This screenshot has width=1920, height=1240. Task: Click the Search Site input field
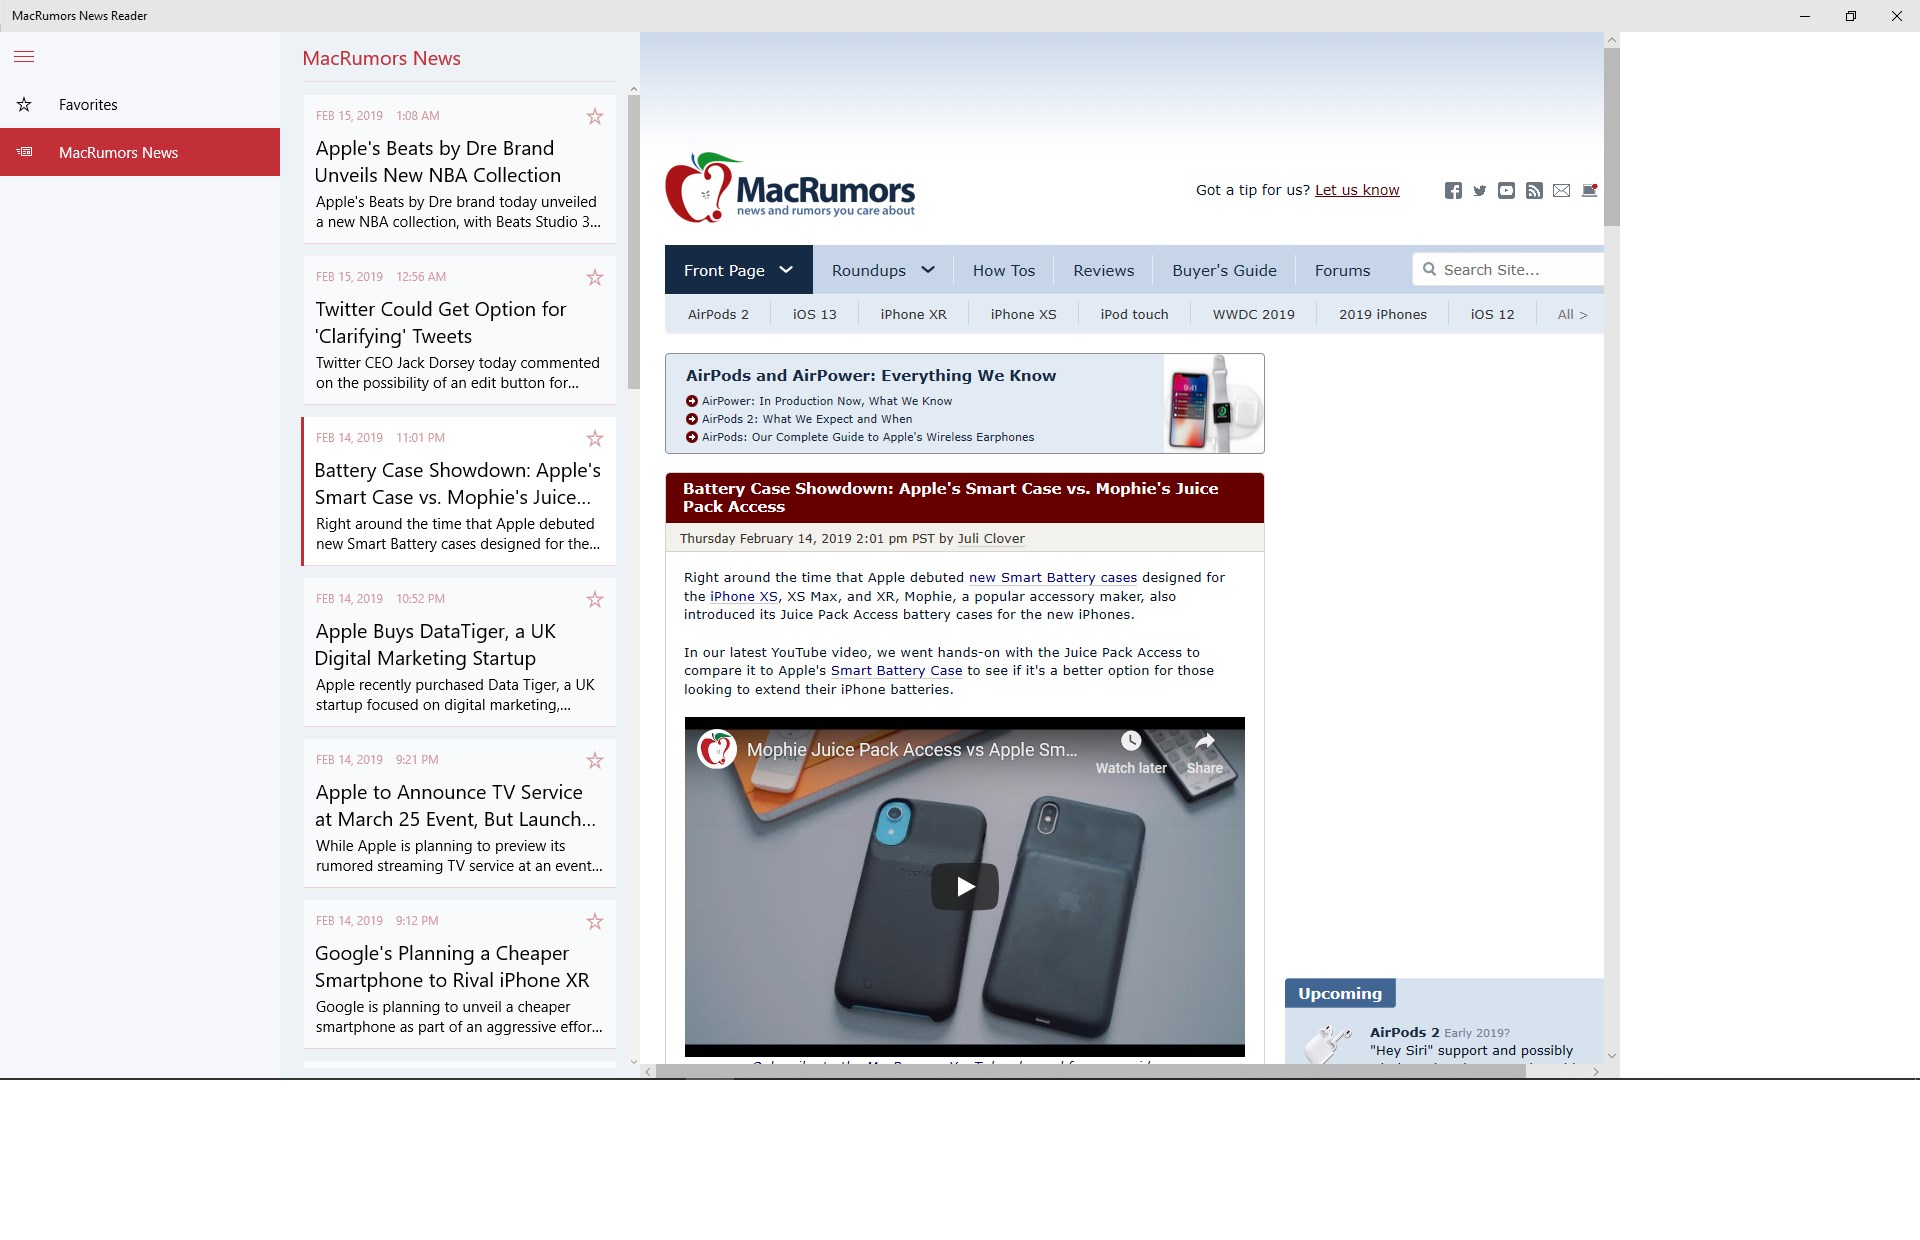pyautogui.click(x=1508, y=270)
